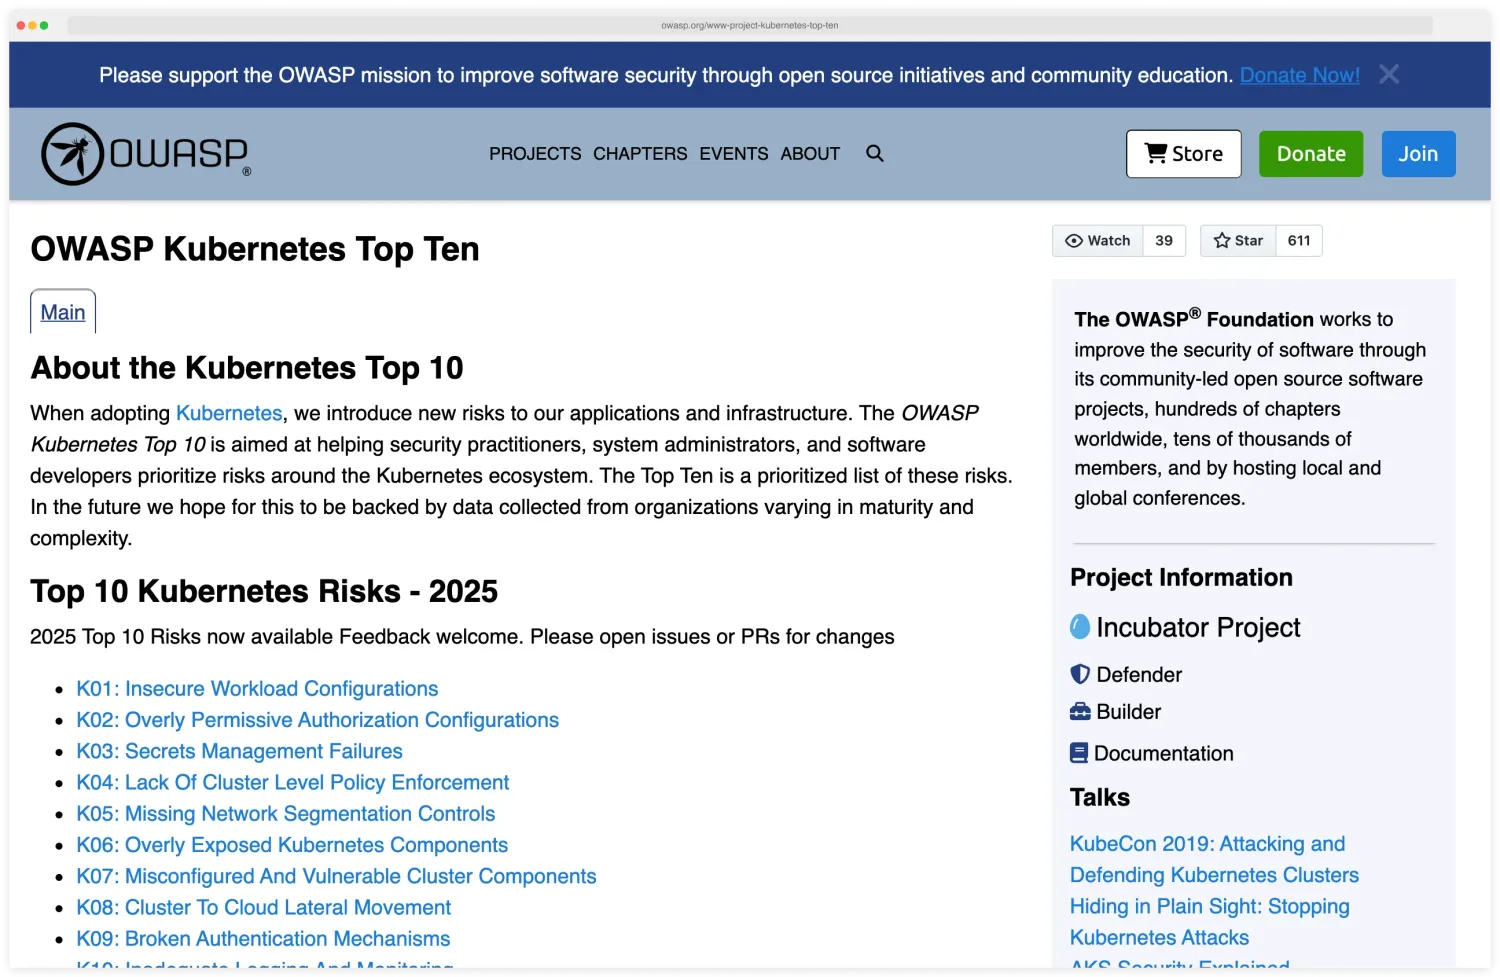Open K04: Lack Of Cluster Level Policy Enforcement
The height and width of the screenshot is (977, 1500).
point(292,782)
